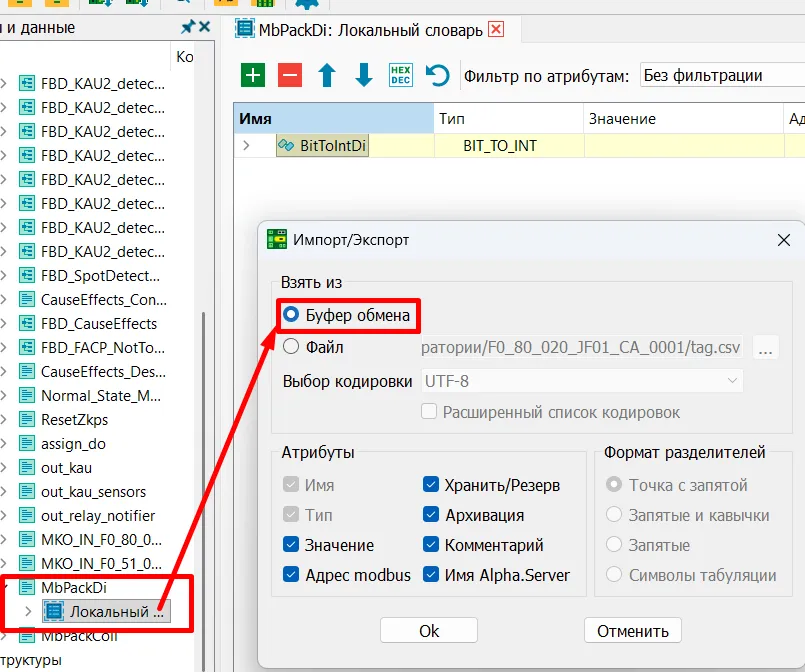Toggle HEX/DEC display mode

(x=400, y=75)
